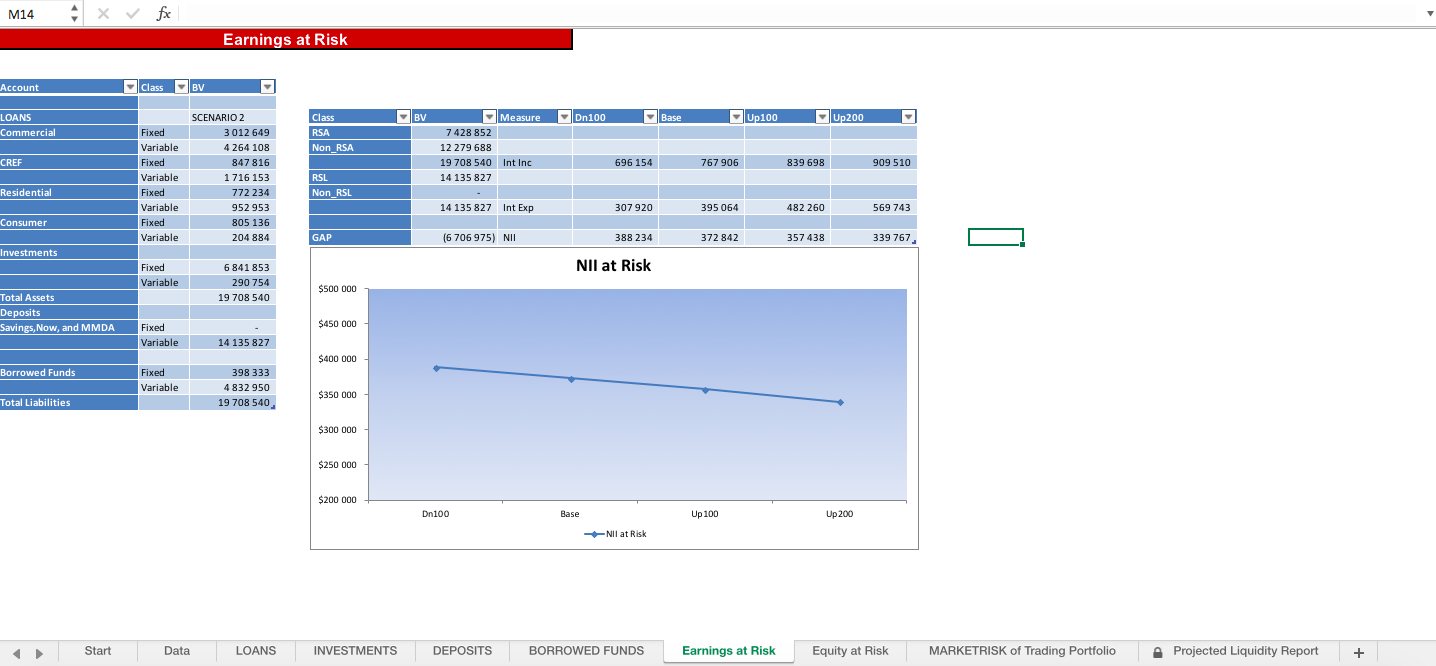Click the Enter checkmark icon in formula bar
The image size is (1436, 666).
pyautogui.click(x=133, y=14)
